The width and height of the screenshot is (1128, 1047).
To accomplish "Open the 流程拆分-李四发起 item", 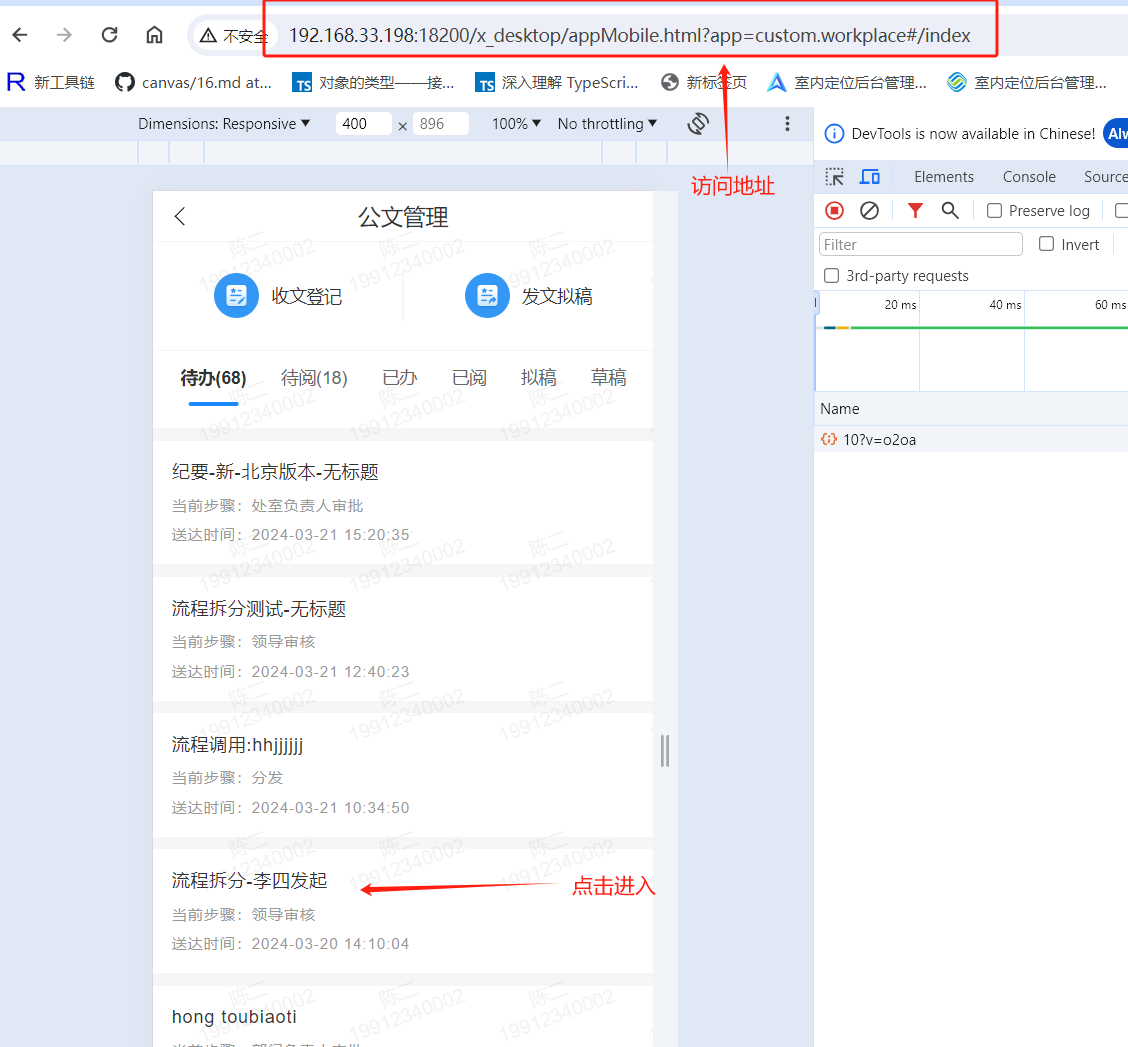I will click(x=249, y=881).
